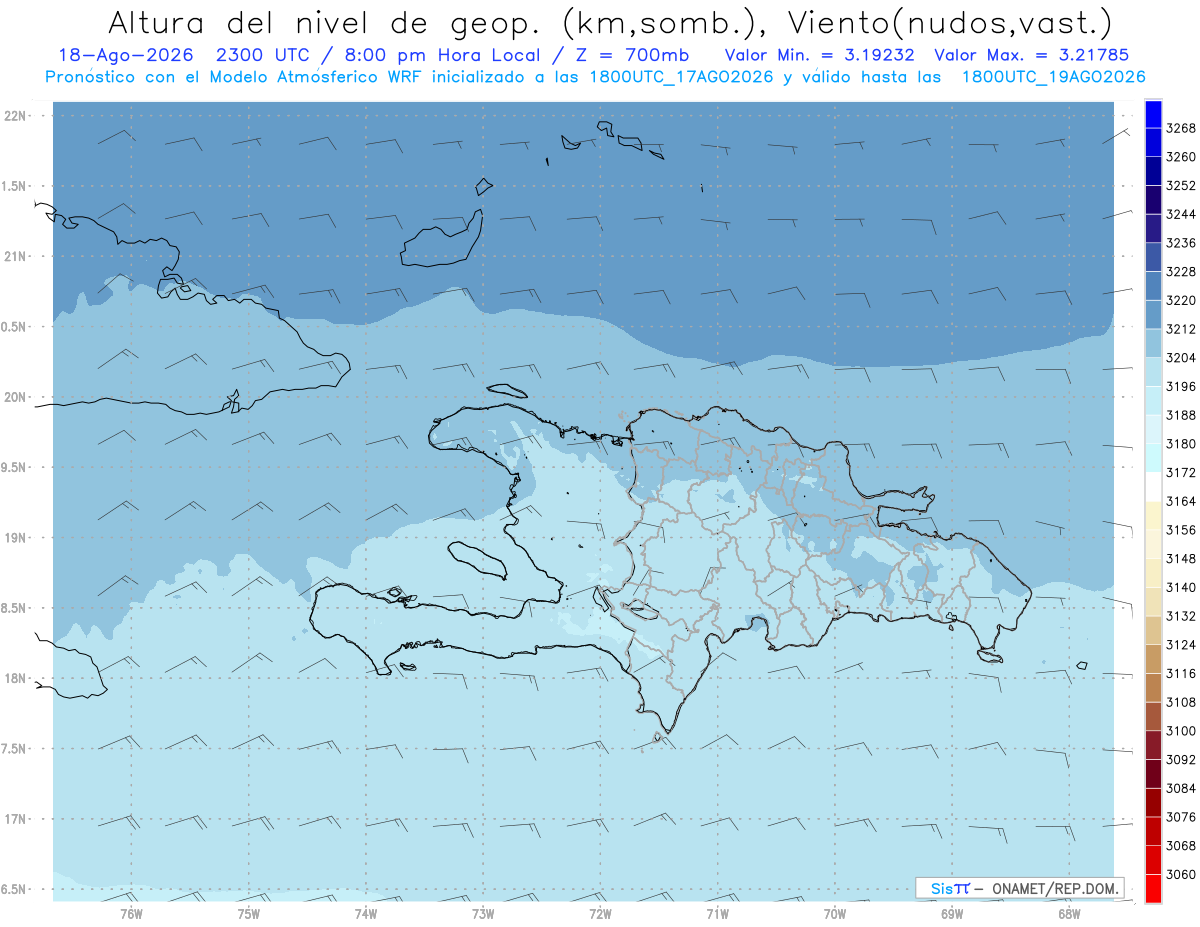Image resolution: width=1200 pixels, height=927 pixels.
Task: Click the 3076 colorbar value
Action: pyautogui.click(x=1181, y=818)
